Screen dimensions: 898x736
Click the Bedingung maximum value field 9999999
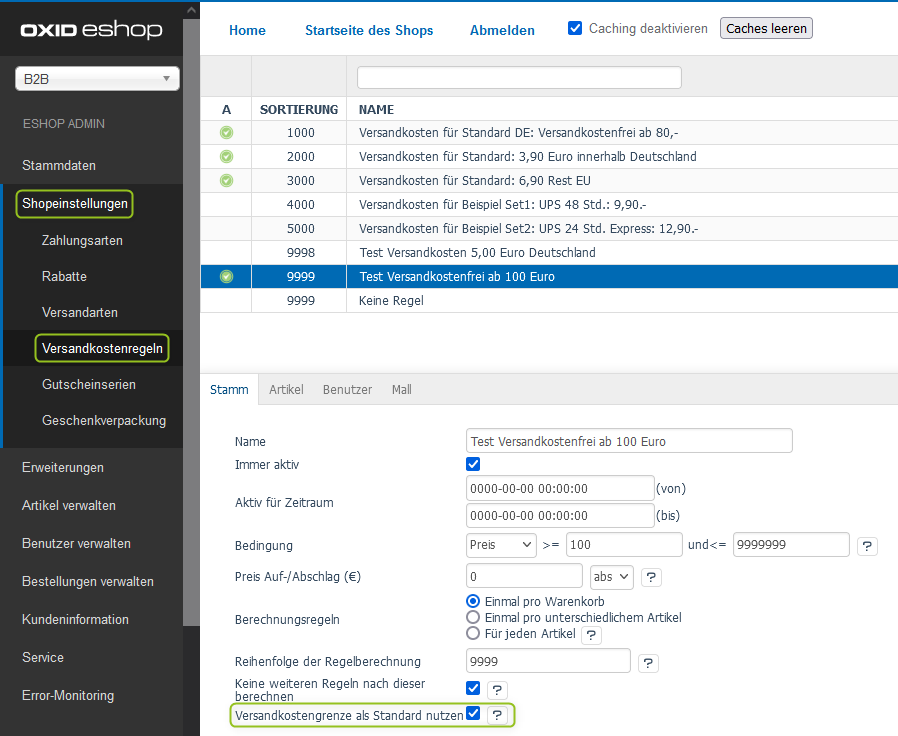tap(791, 545)
